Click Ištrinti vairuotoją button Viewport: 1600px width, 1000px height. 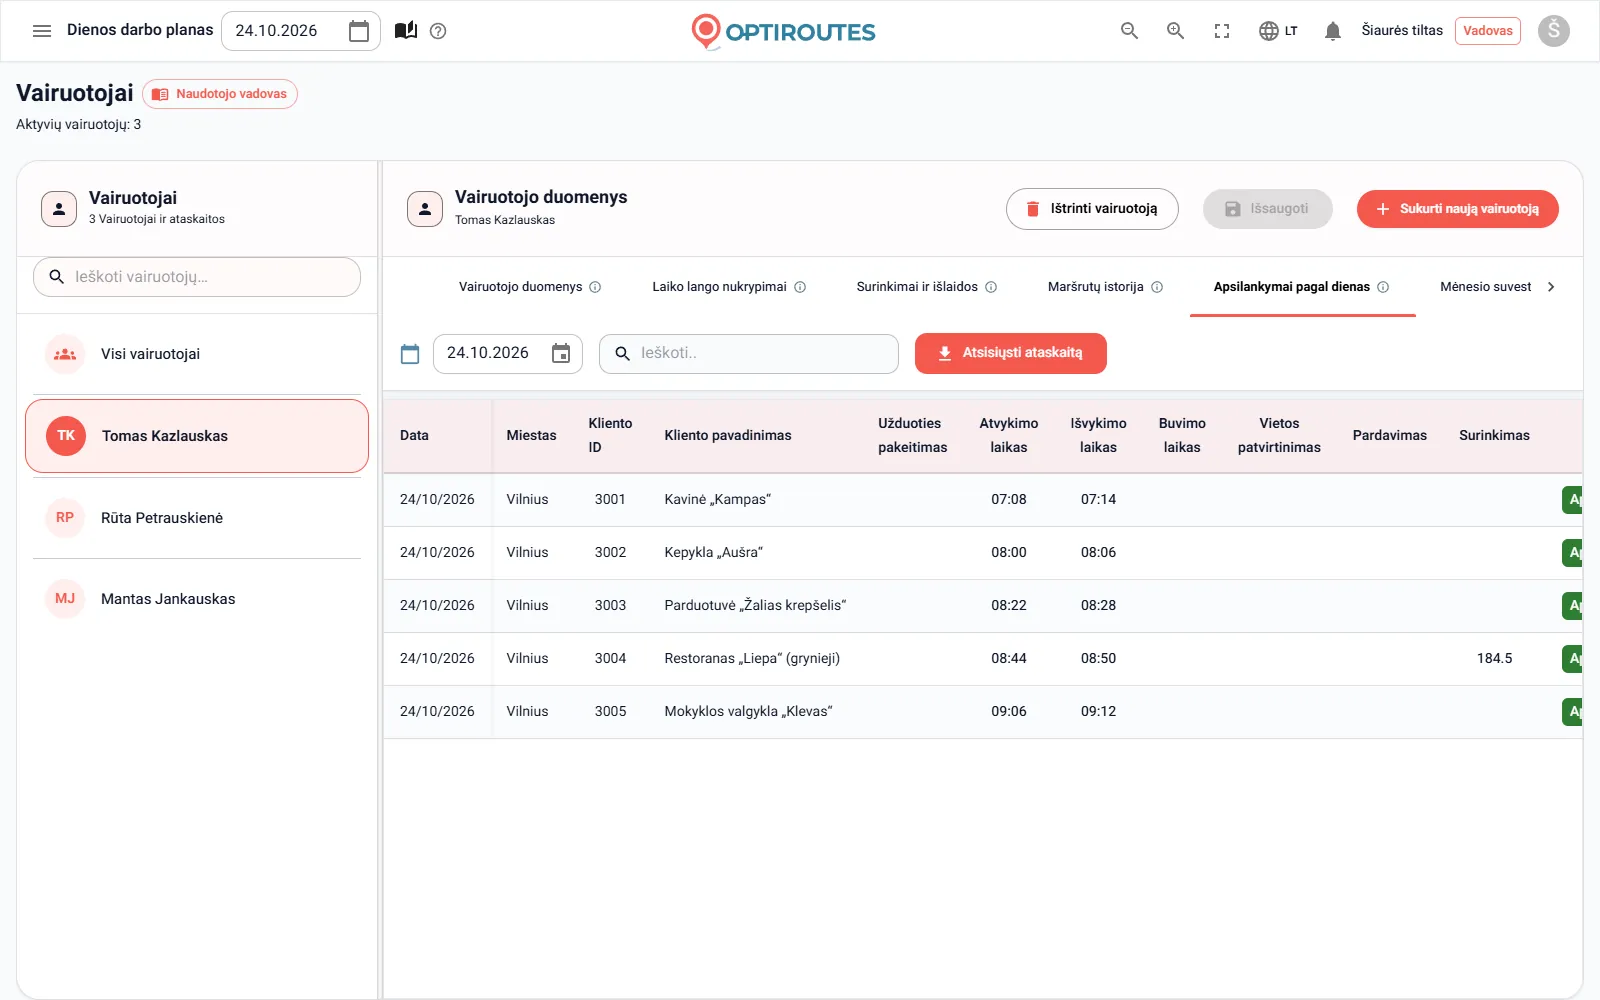pos(1092,209)
